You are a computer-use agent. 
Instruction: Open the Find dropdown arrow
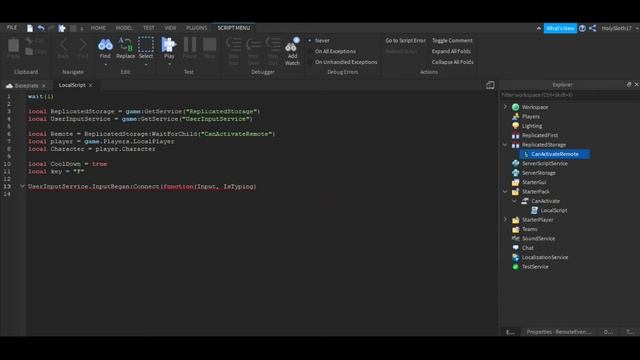click(x=105, y=64)
